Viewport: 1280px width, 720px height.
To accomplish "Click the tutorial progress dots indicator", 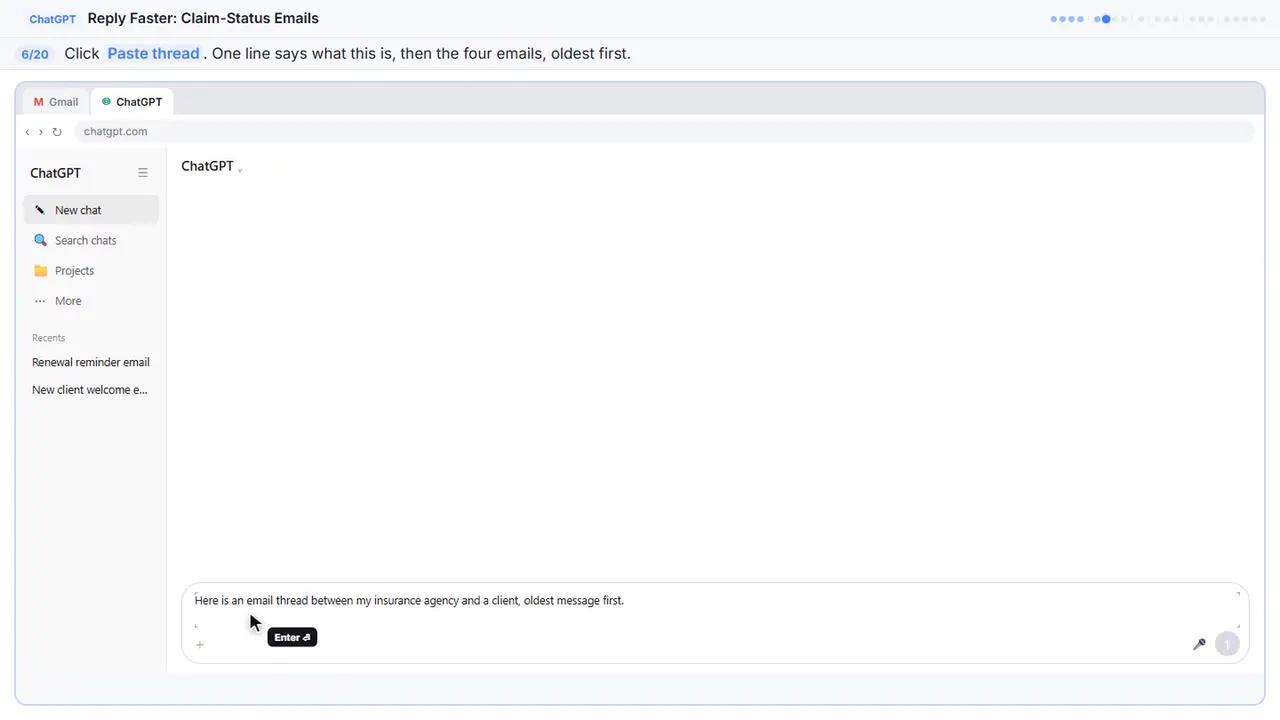I will point(1159,19).
